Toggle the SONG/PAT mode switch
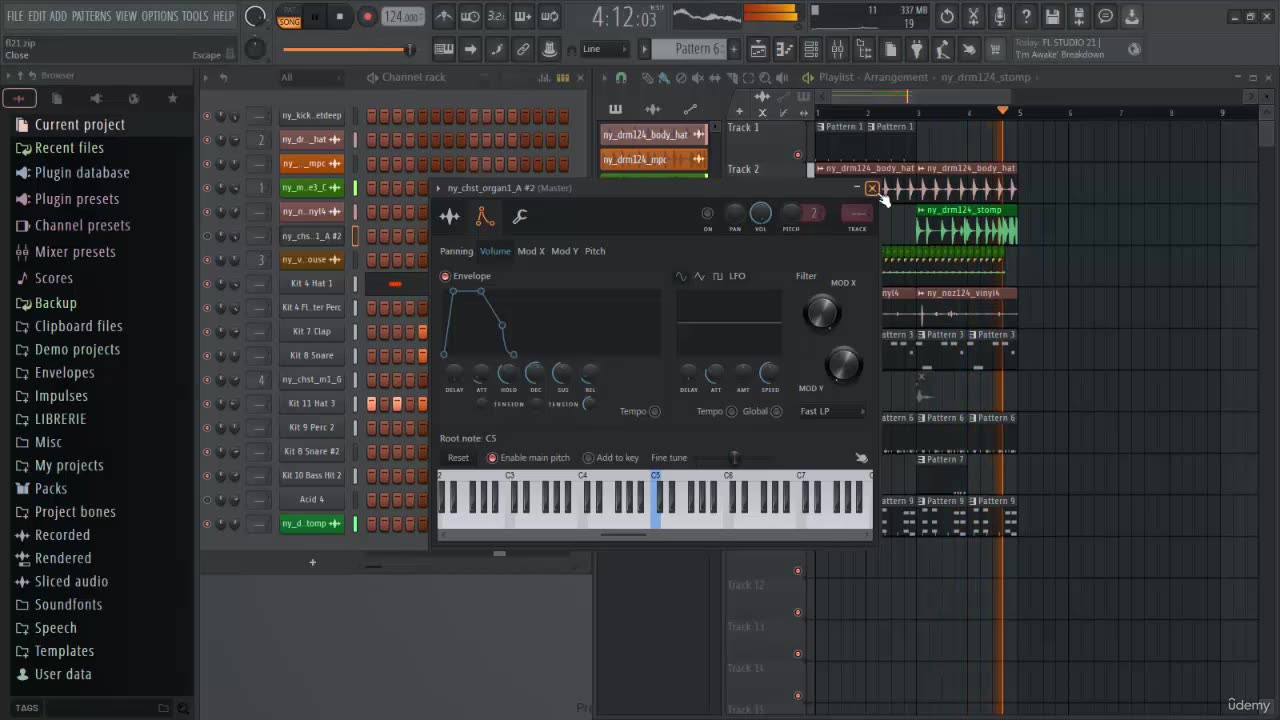This screenshot has height=720, width=1280. point(289,17)
